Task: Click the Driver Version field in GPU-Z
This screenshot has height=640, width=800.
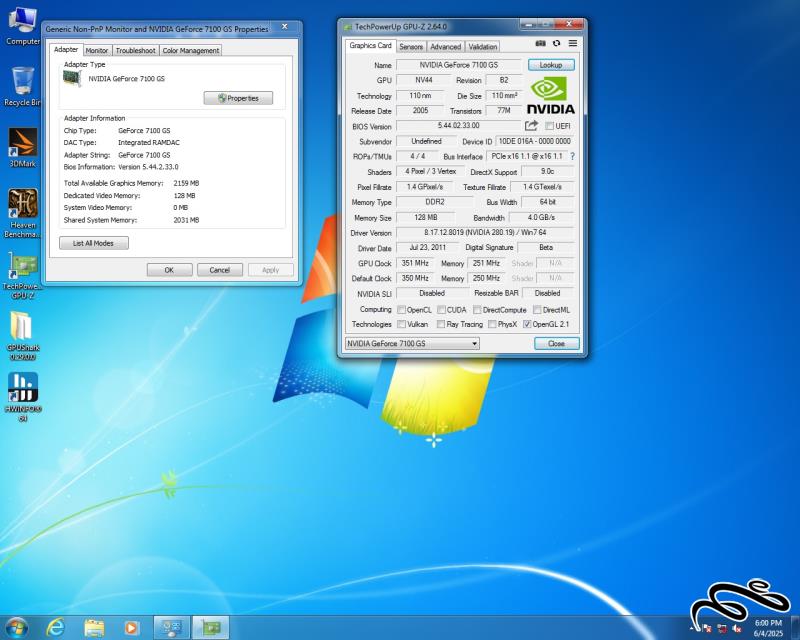Action: pyautogui.click(x=485, y=233)
